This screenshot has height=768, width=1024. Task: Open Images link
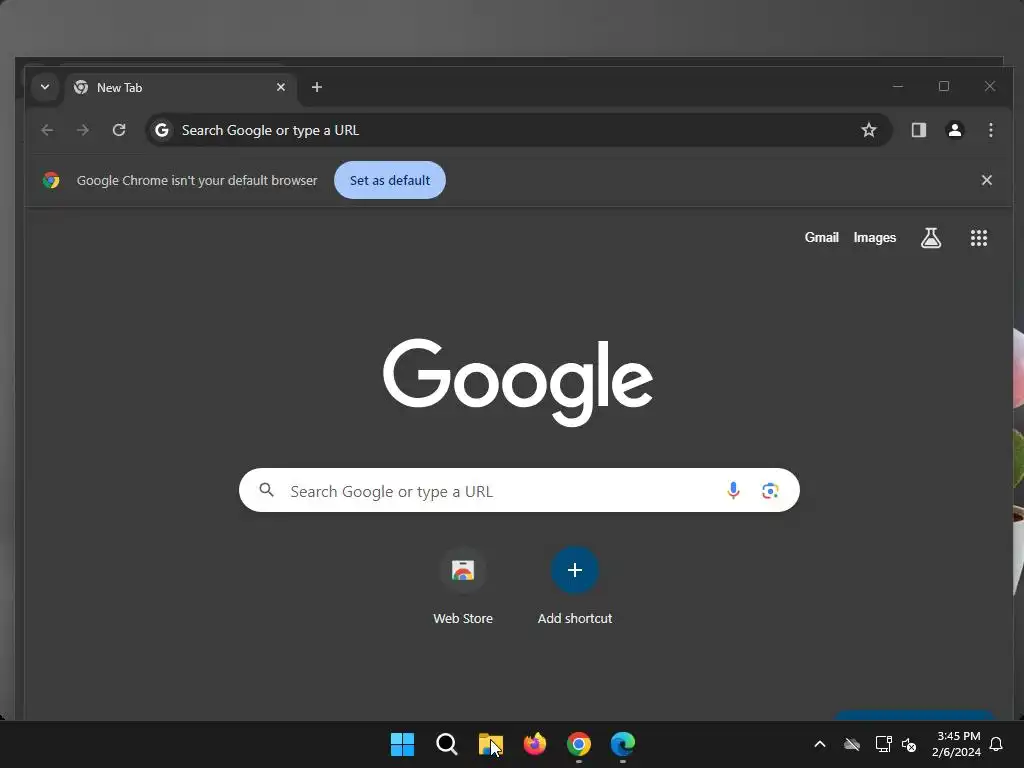pyautogui.click(x=874, y=238)
